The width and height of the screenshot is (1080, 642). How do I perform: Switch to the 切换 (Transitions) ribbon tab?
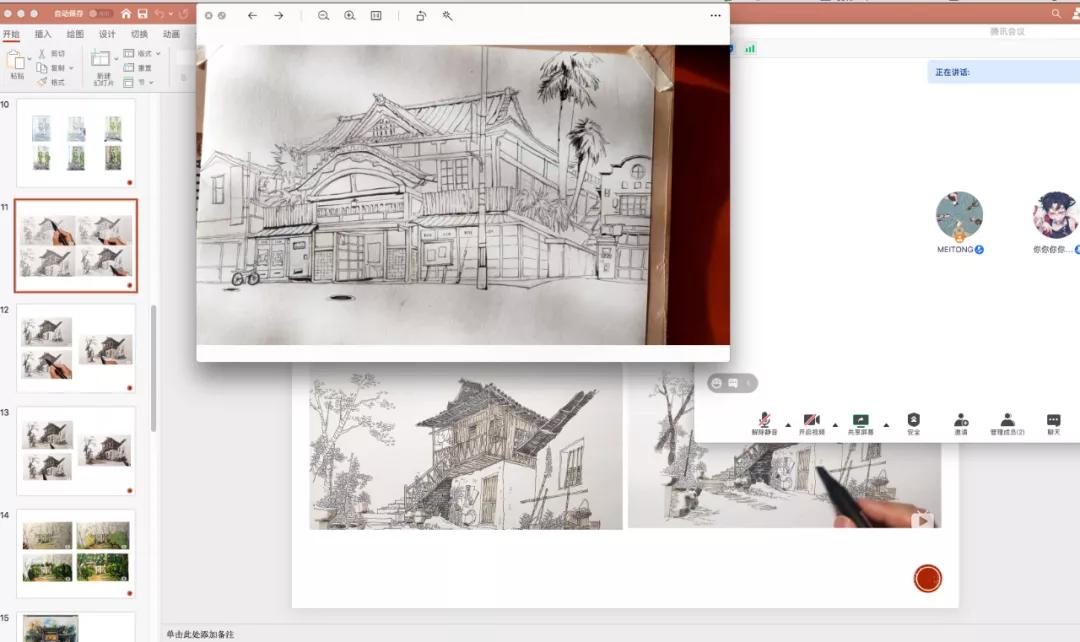click(x=136, y=33)
